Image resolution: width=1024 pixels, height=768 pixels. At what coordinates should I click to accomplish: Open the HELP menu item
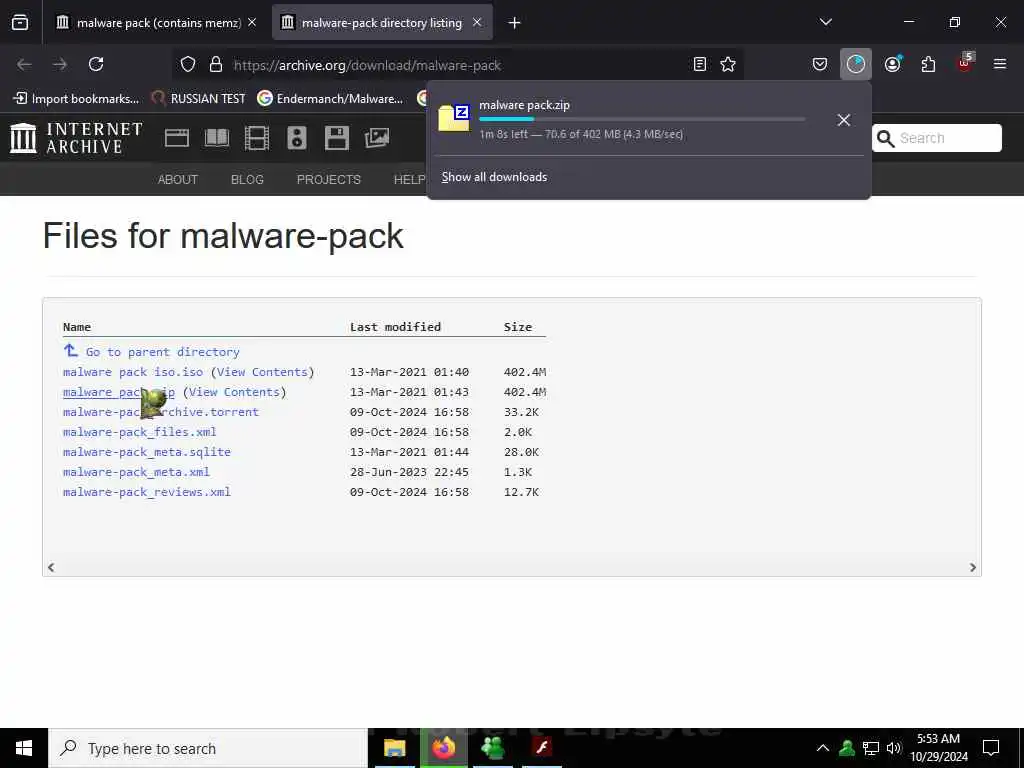point(409,180)
